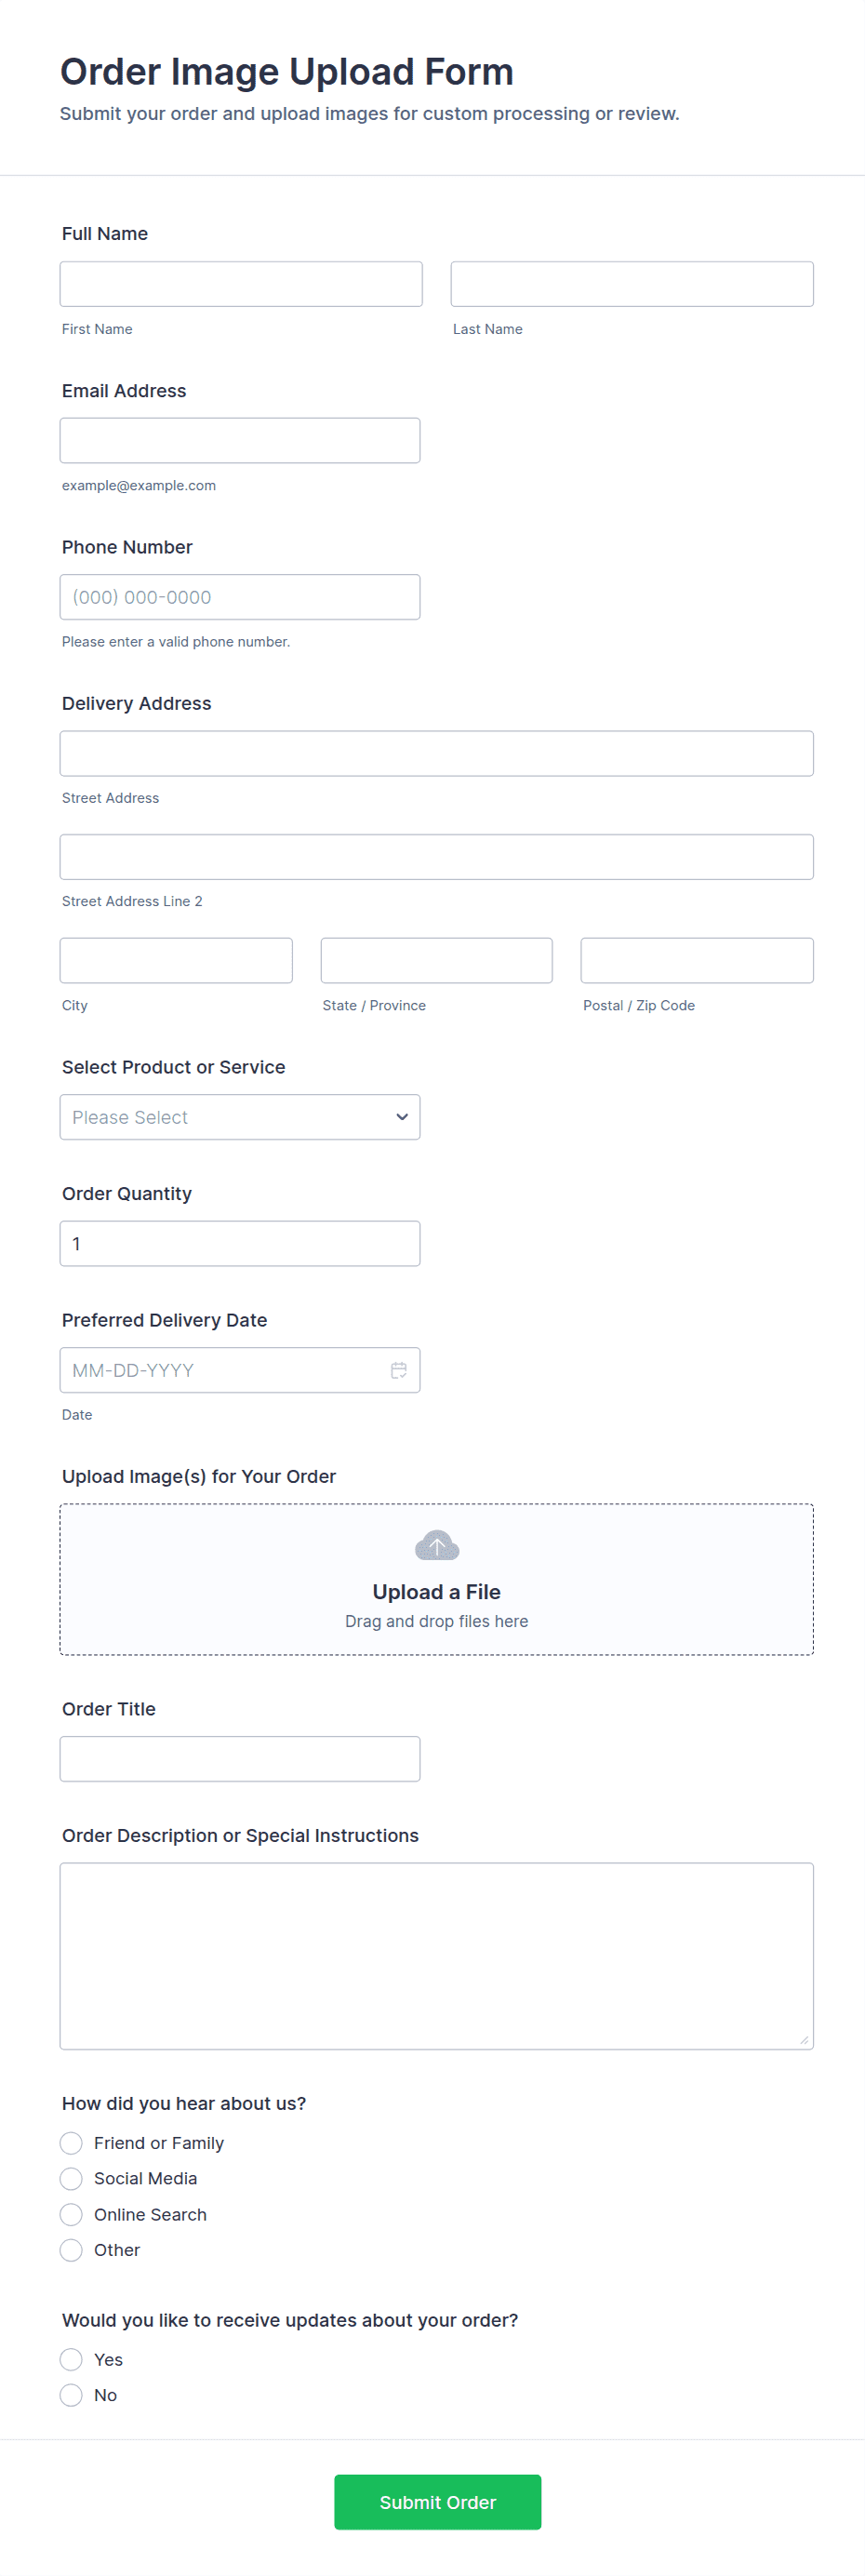Click the Order Title input box
This screenshot has height=2576, width=865.
(240, 1759)
